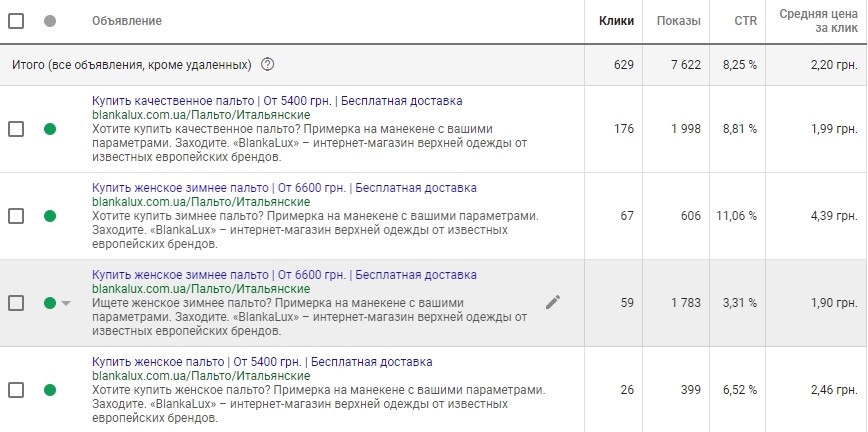Click green status dot of ad with 26 clicks
The image size is (868, 432).
coord(50,390)
